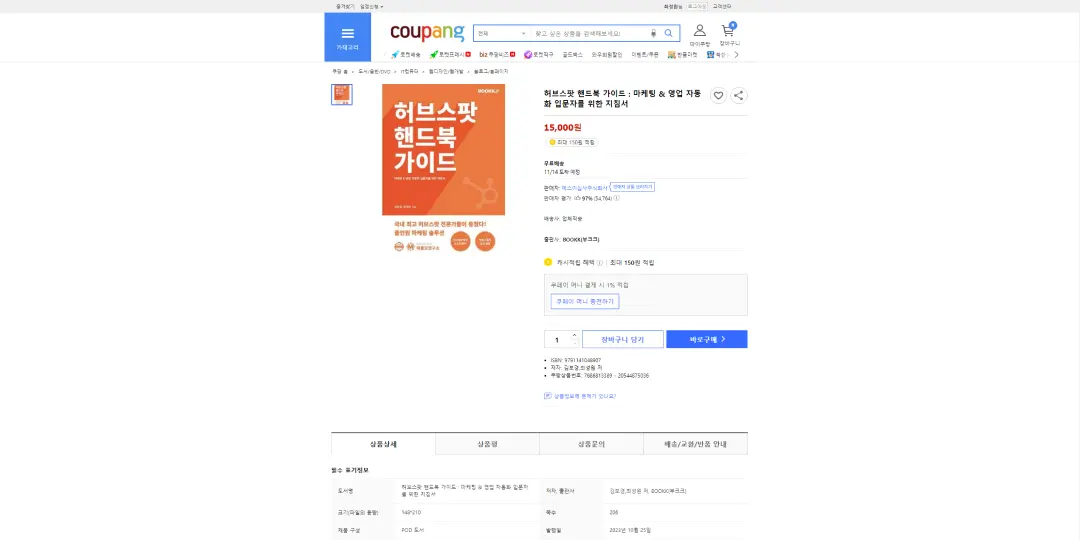Open the 카테고리 hamburger menu
The height and width of the screenshot is (540, 1080).
347,37
